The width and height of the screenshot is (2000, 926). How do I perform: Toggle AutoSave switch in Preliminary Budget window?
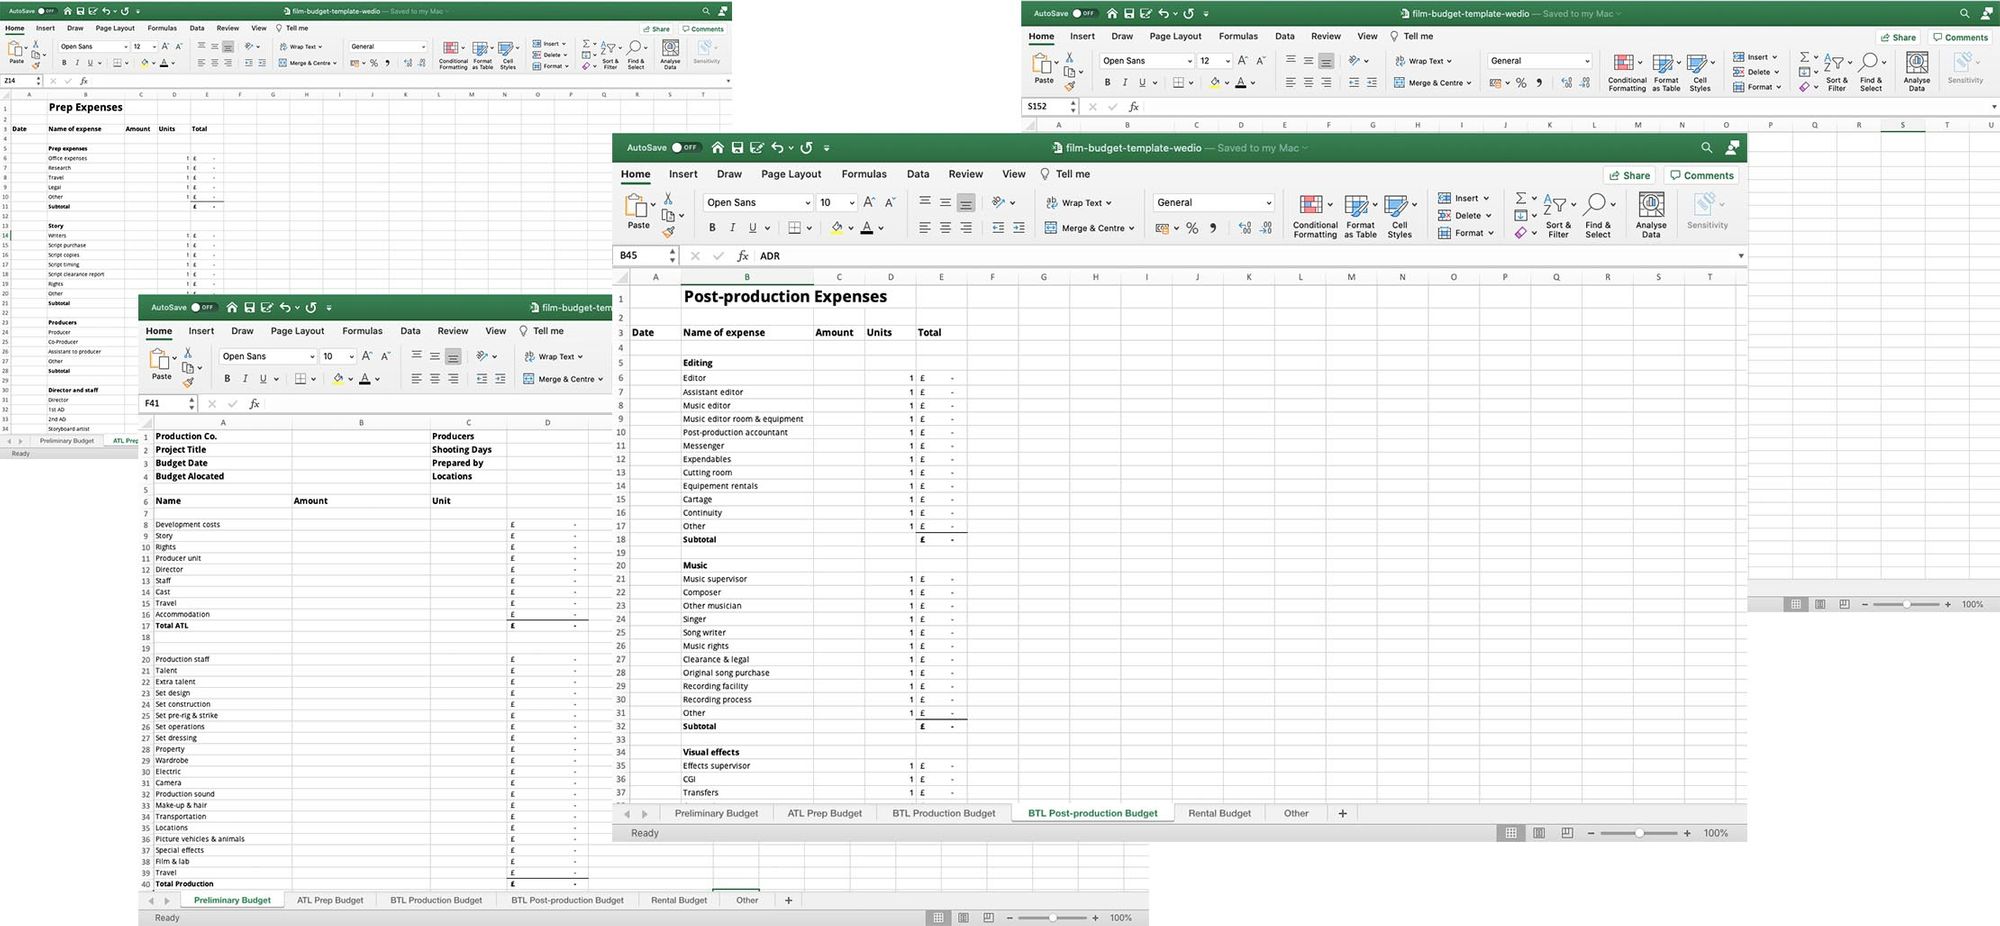pyautogui.click(x=203, y=308)
